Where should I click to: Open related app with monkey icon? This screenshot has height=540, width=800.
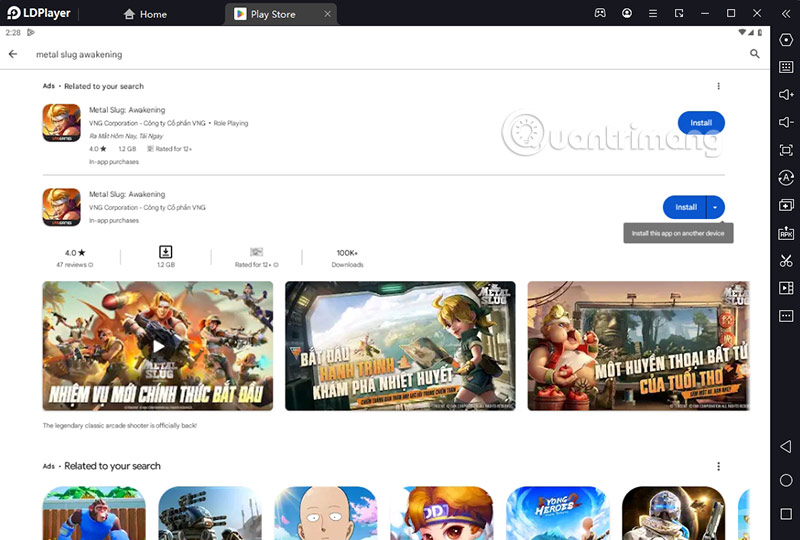coord(94,513)
